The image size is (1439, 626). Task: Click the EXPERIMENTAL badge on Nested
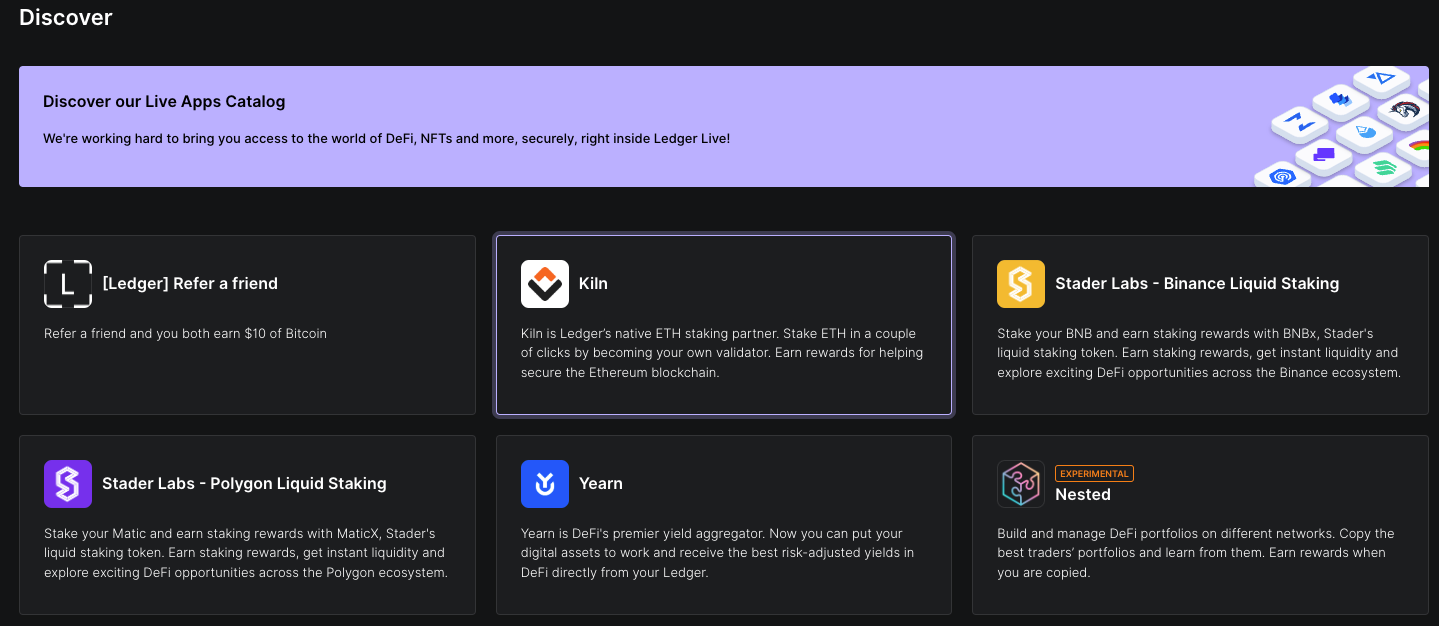coord(1094,474)
